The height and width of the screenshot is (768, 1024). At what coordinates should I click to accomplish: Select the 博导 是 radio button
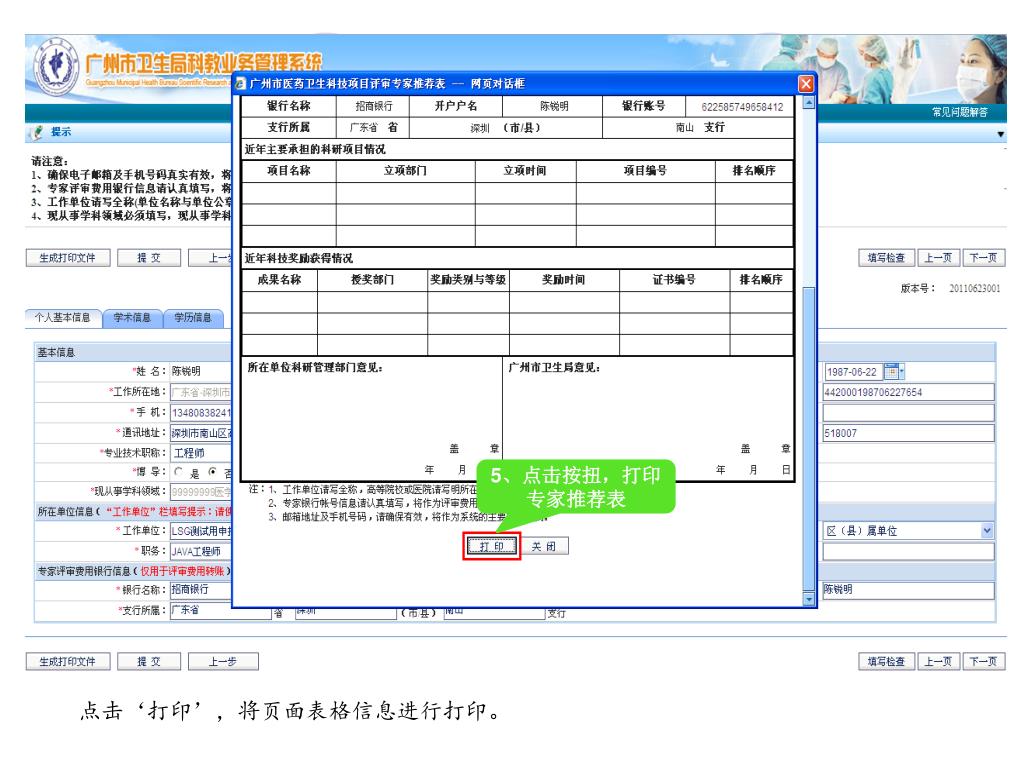(178, 472)
